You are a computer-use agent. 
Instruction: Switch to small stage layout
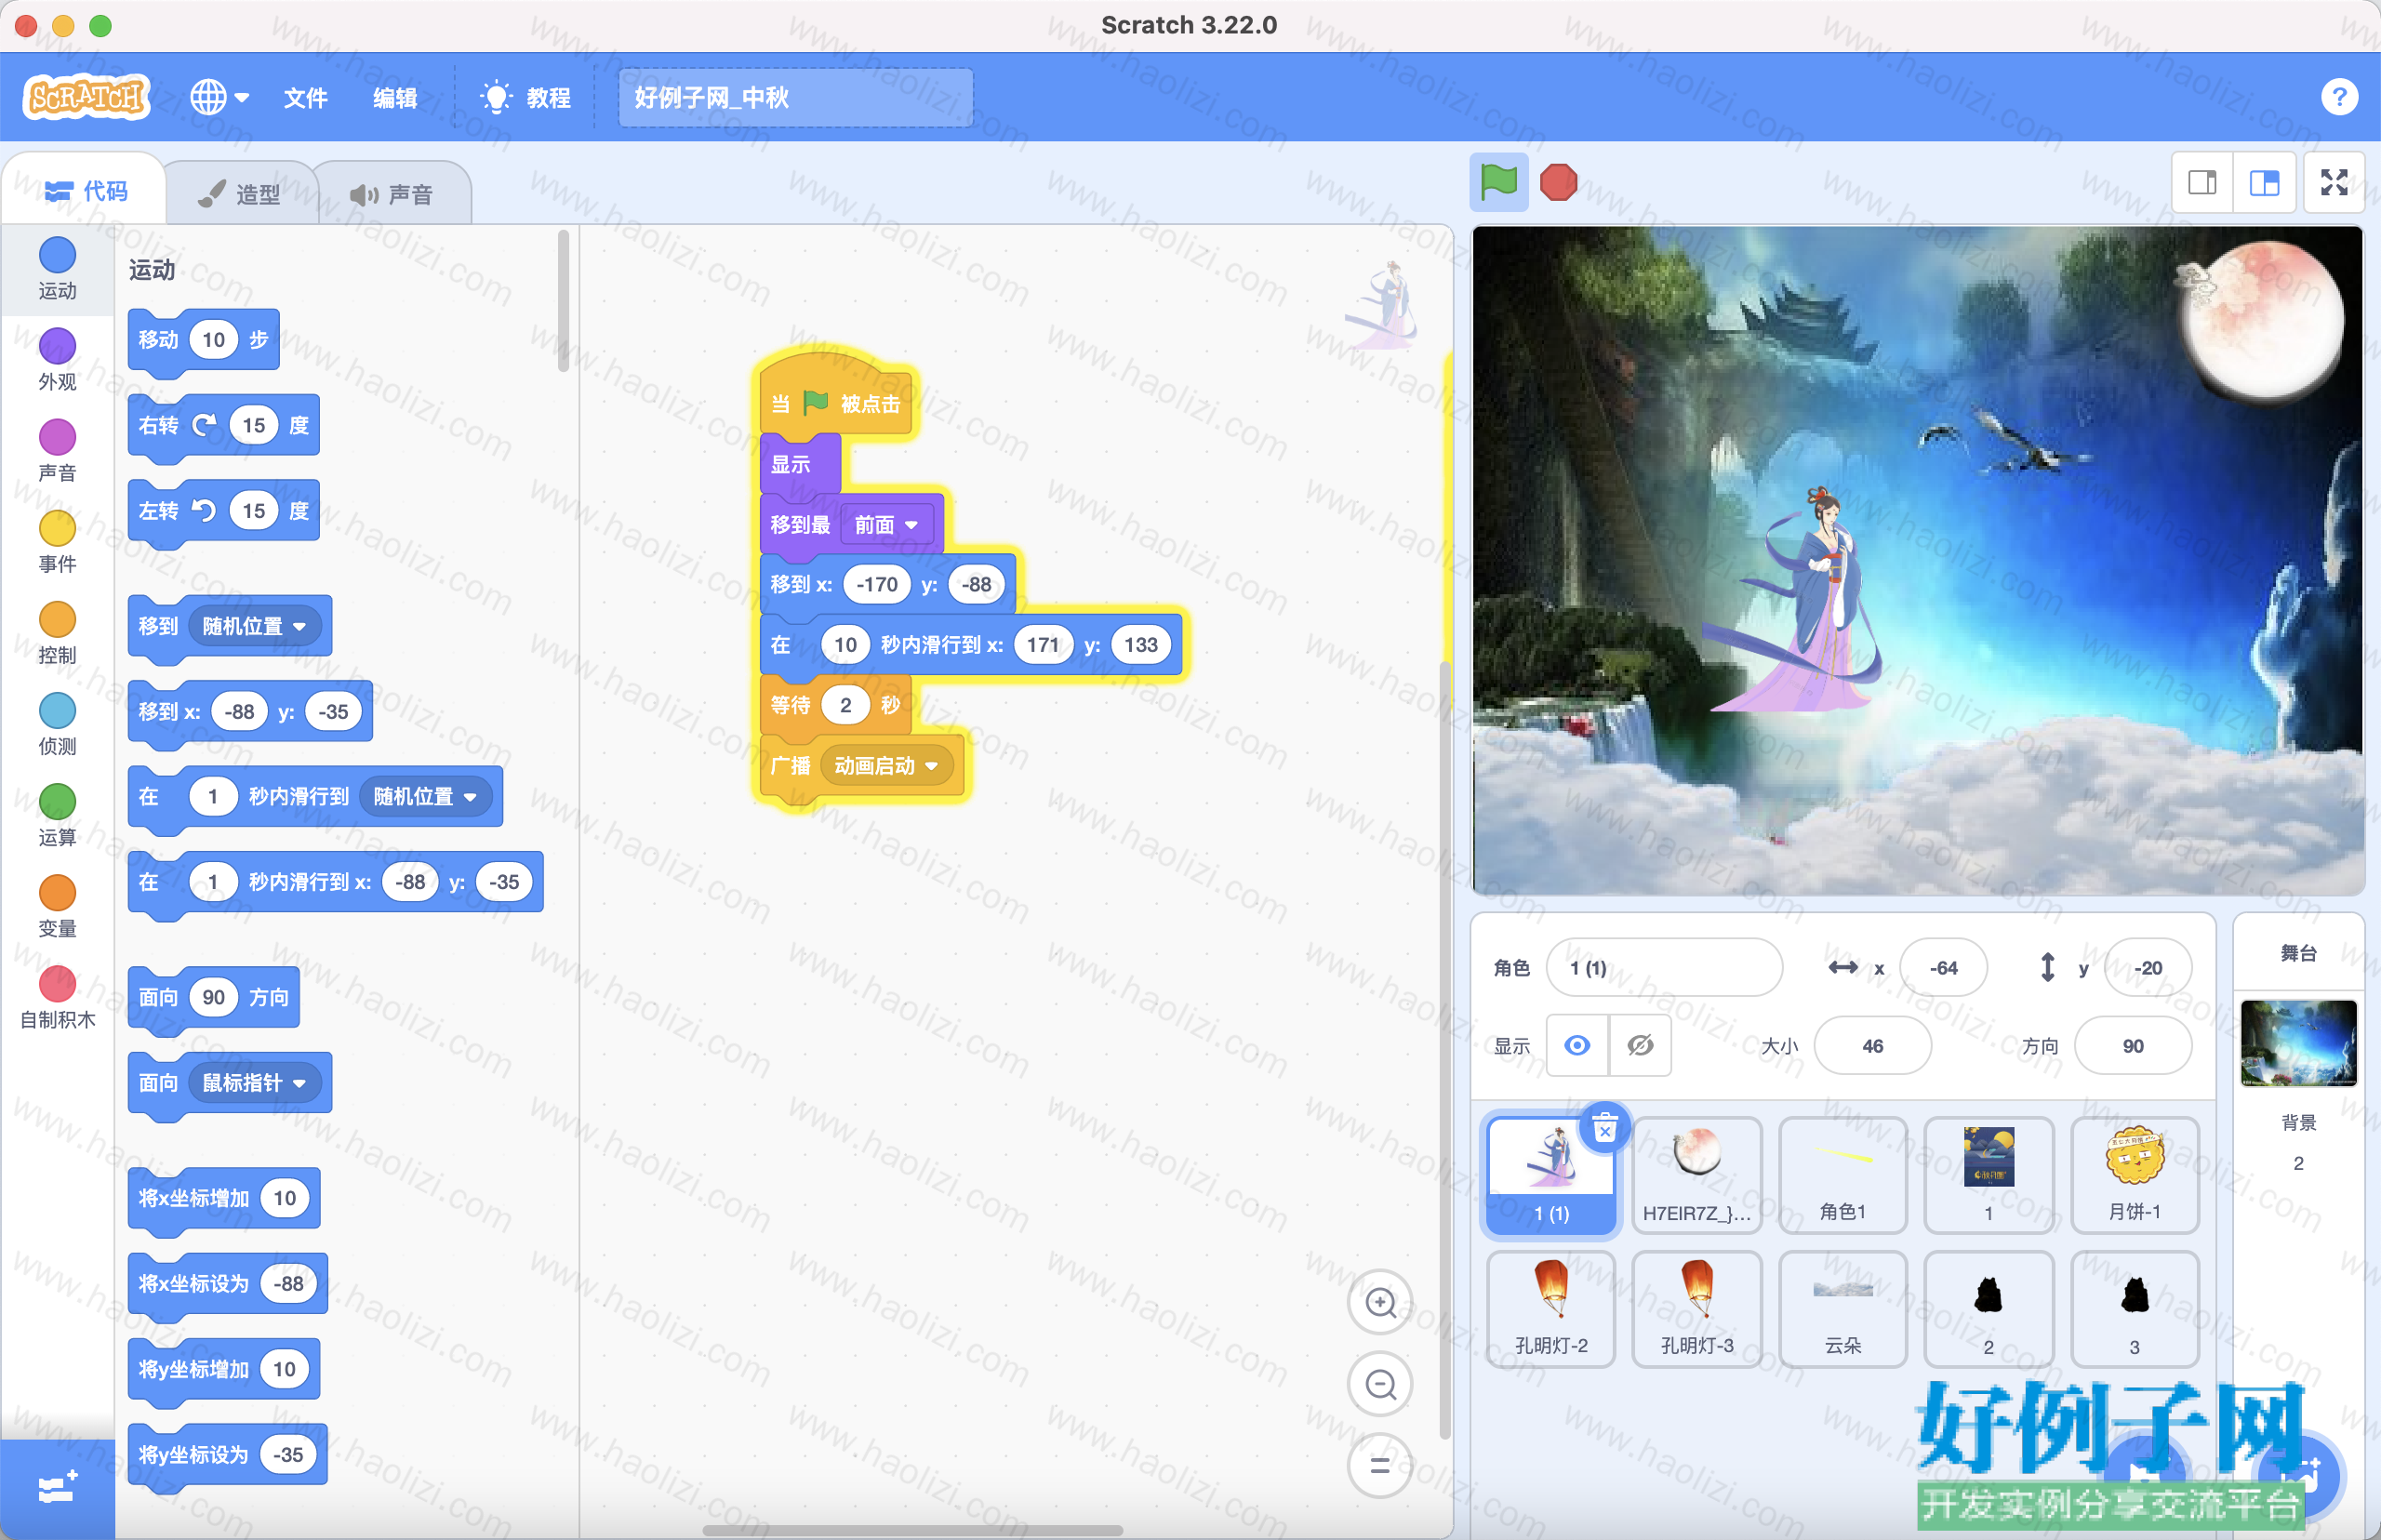(x=2202, y=182)
